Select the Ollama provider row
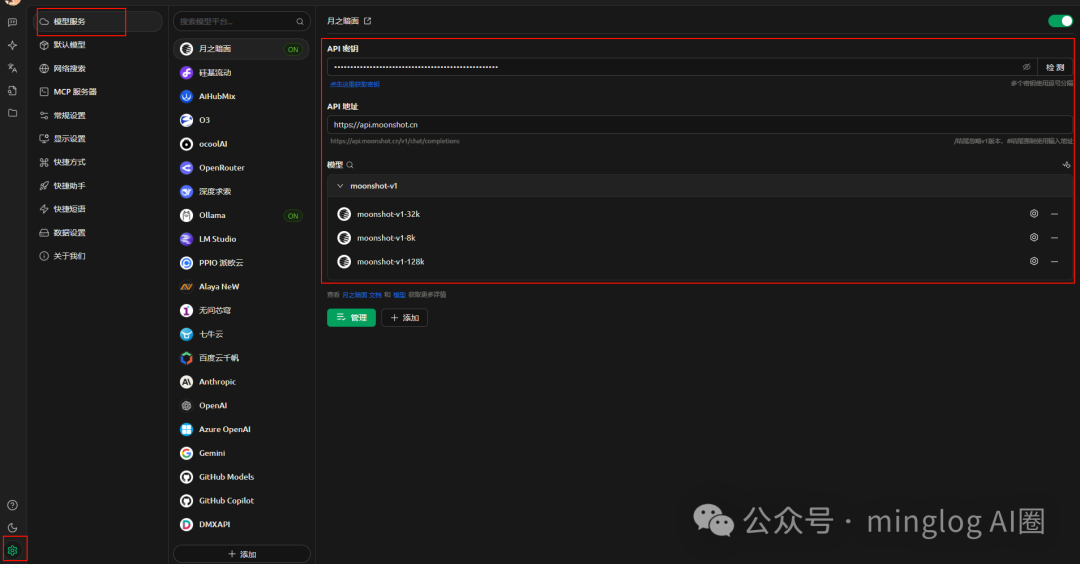Viewport: 1080px width, 564px height. tap(241, 215)
